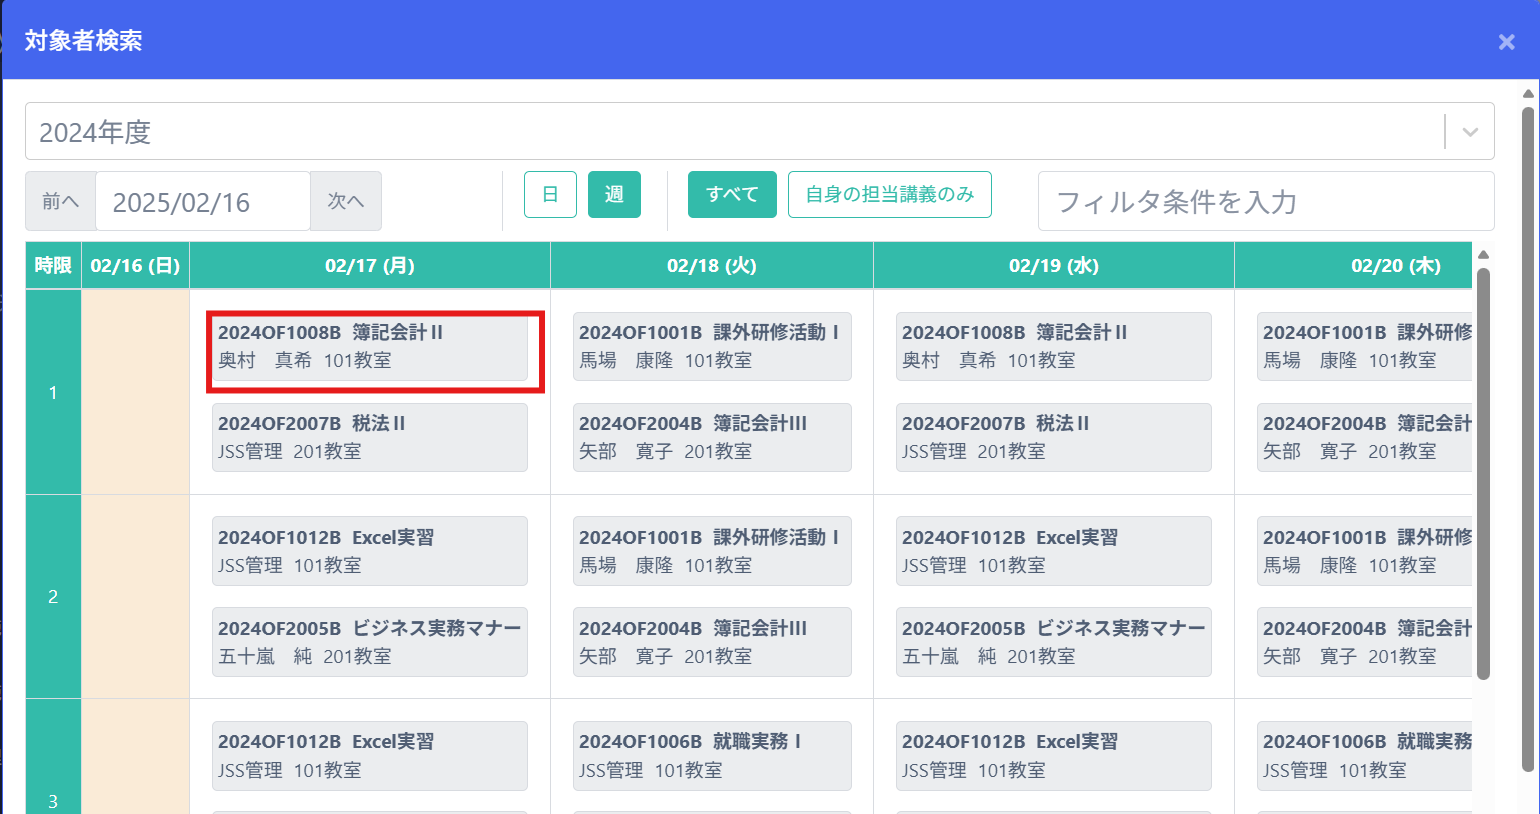Viewport: 1540px width, 814px height.
Task: Select Tuesday period 2 簿記会計III class
Action: [x=711, y=642]
